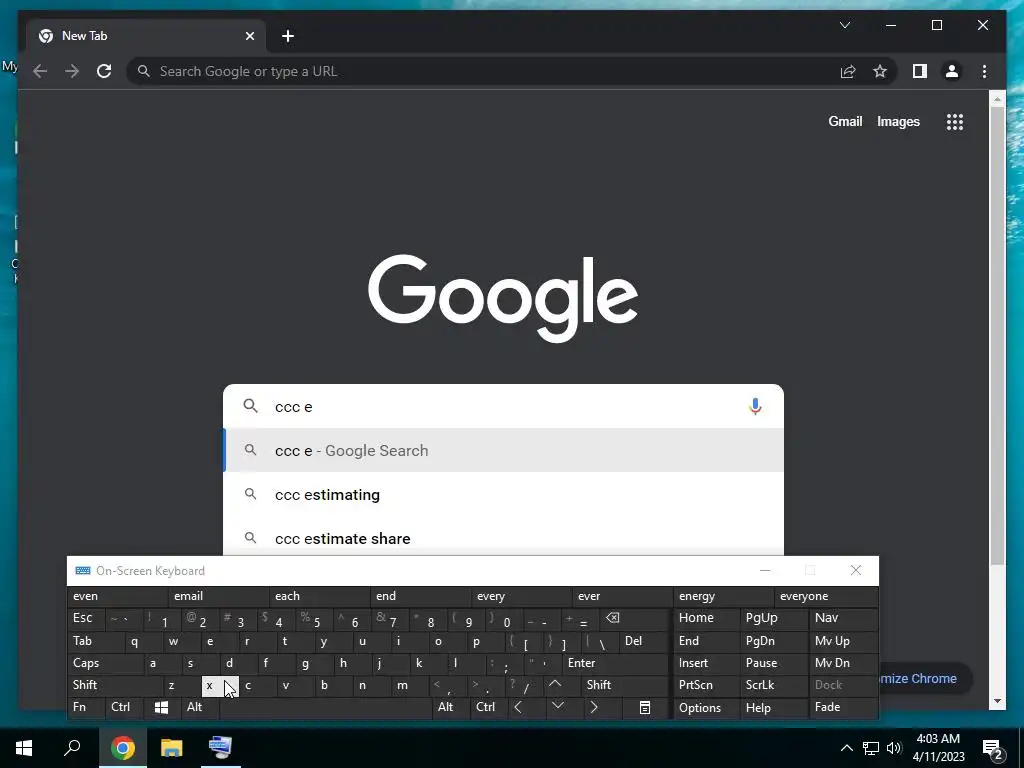Image resolution: width=1024 pixels, height=768 pixels.
Task: Start voice search with microphone
Action: 755,406
